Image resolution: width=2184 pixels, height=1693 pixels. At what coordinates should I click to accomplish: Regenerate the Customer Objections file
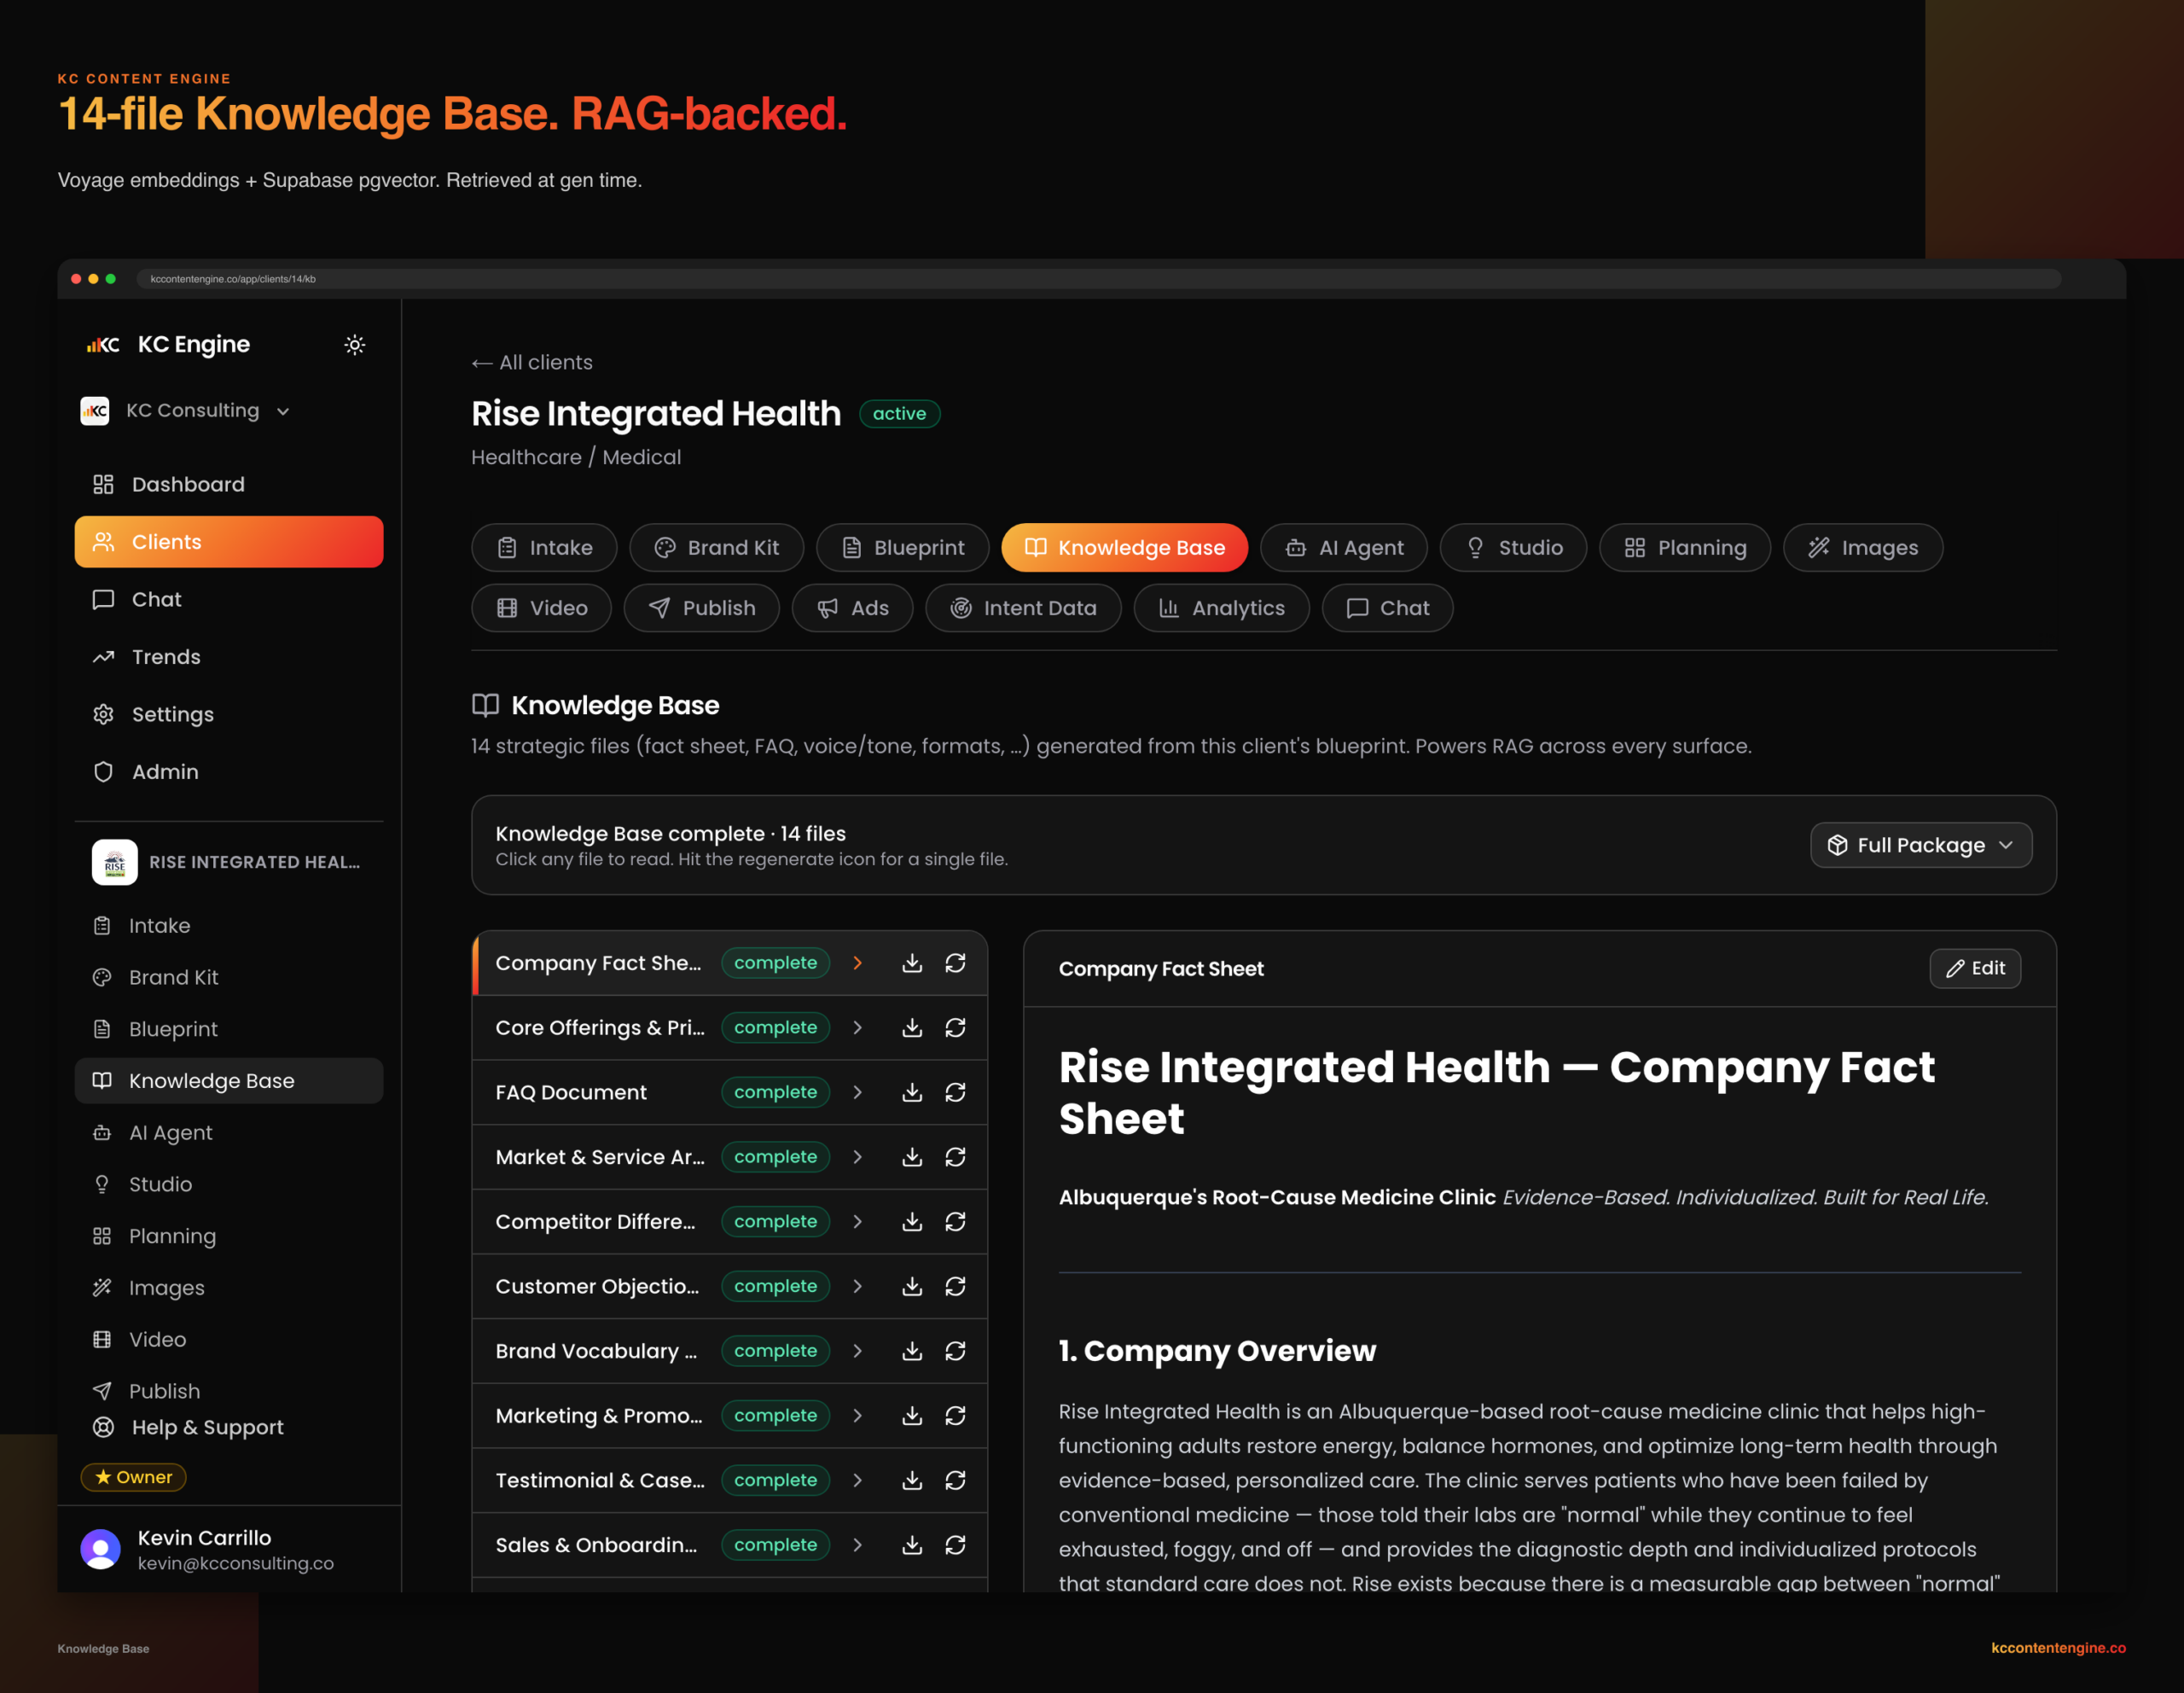coord(956,1286)
